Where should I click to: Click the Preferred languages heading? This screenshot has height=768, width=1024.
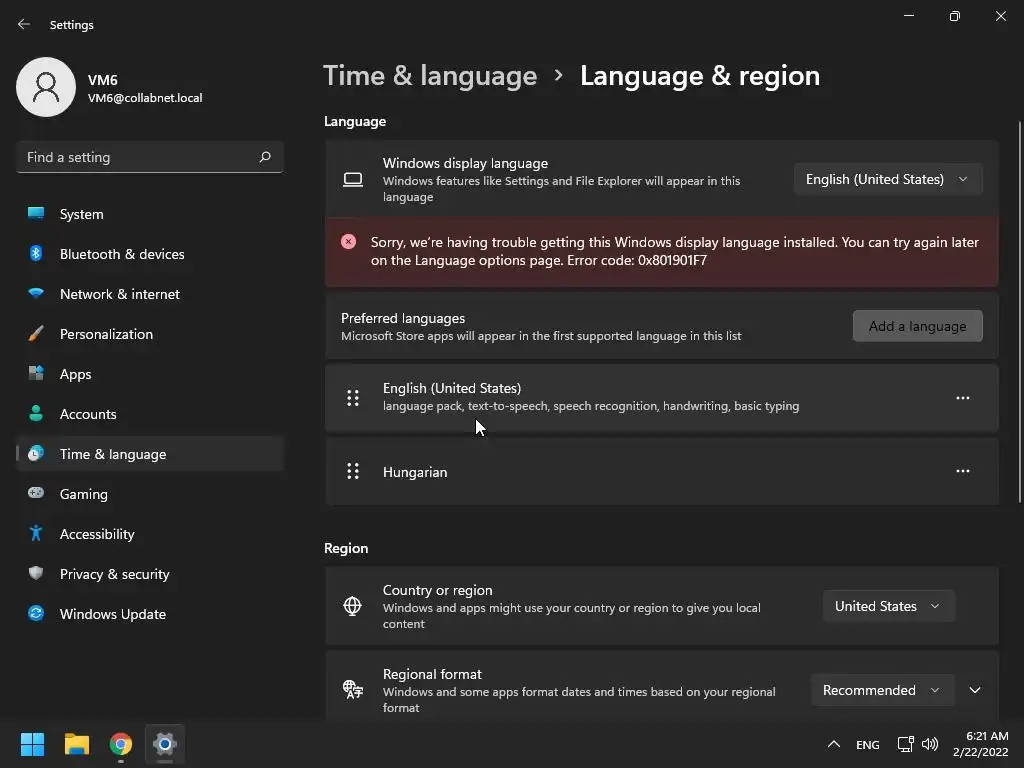click(x=403, y=318)
